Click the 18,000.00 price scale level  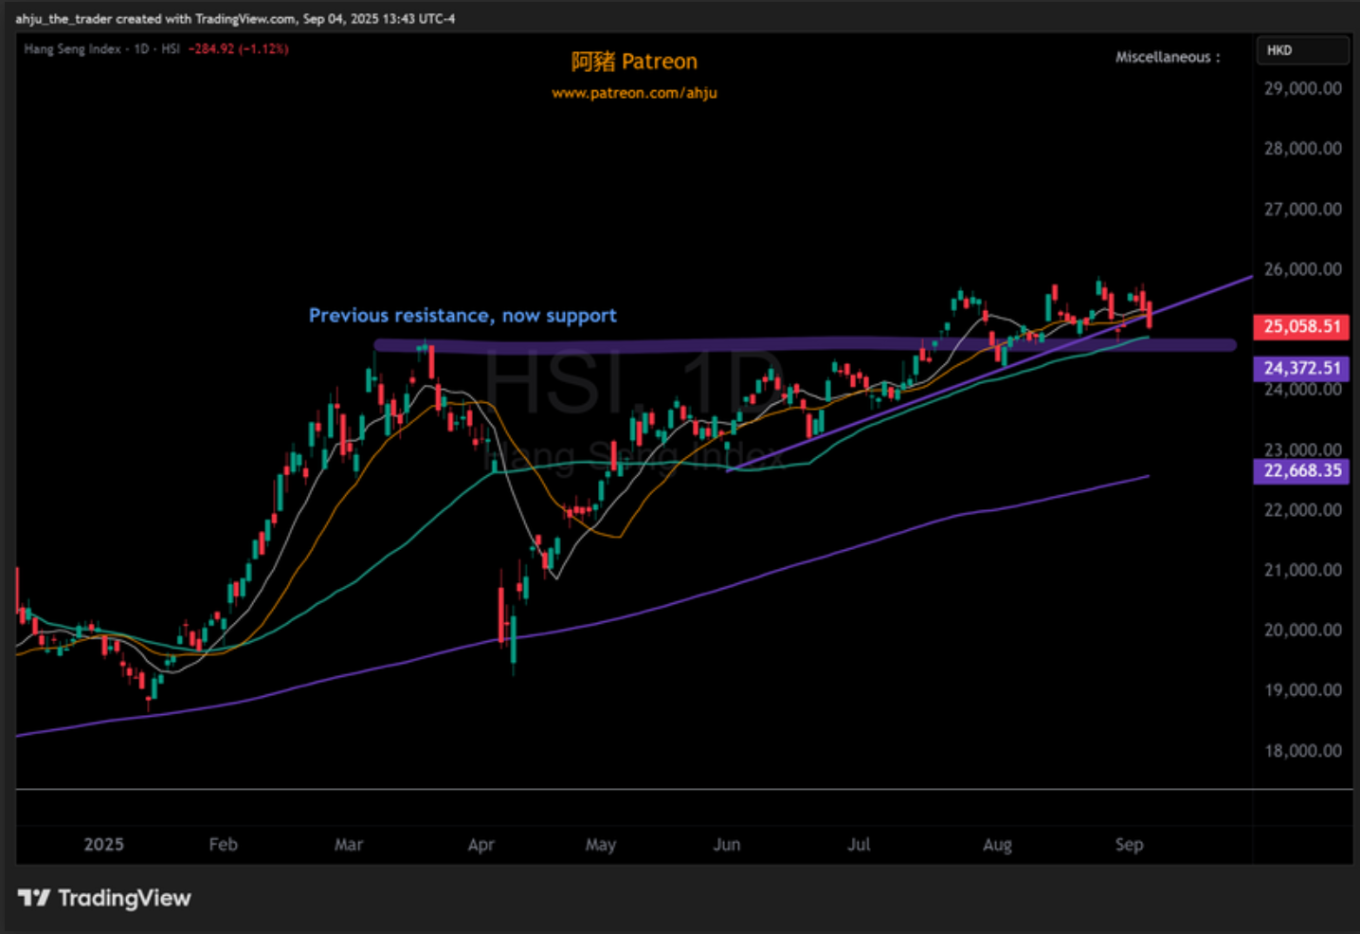pos(1302,751)
